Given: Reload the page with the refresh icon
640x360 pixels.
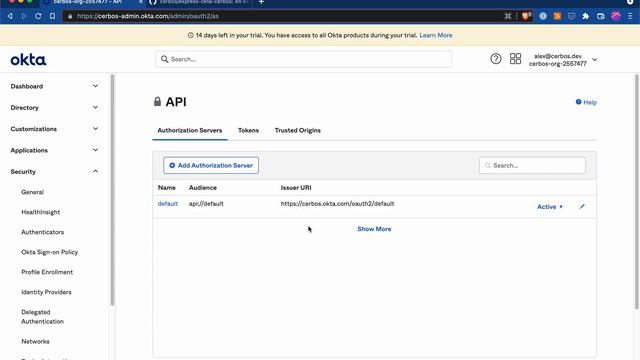Looking at the screenshot, I should [x=38, y=16].
